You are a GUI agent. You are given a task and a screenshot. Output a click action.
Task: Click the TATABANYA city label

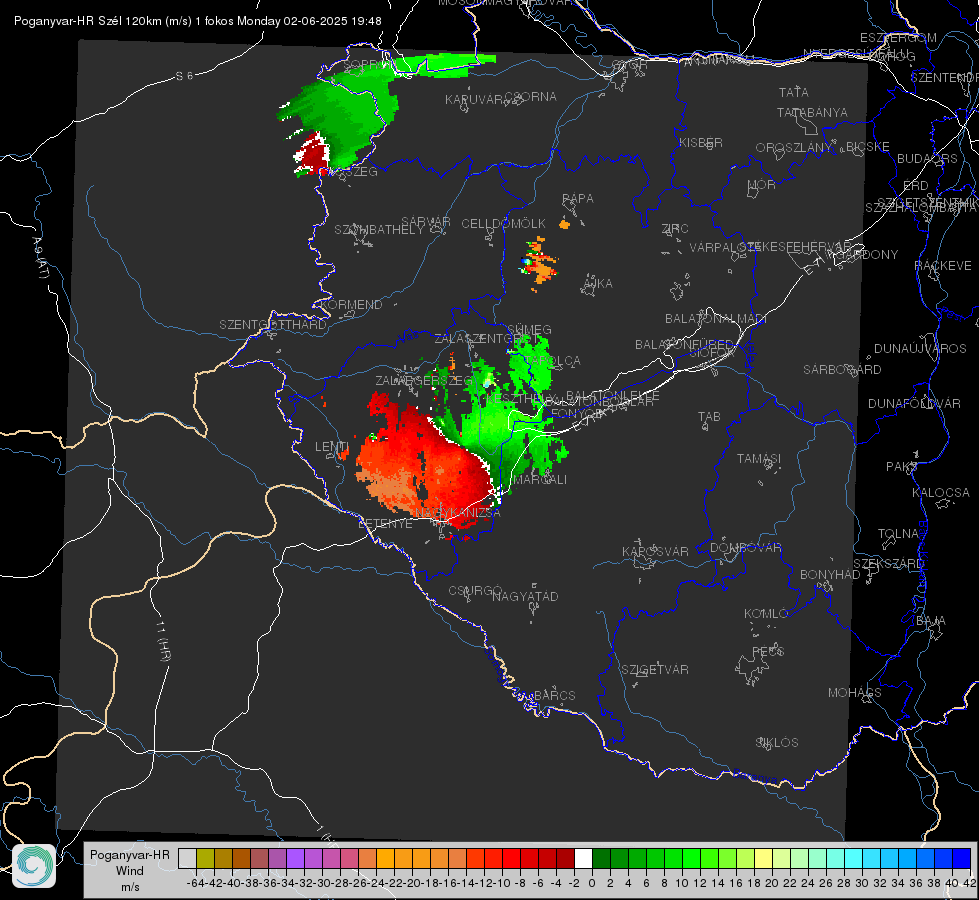click(812, 112)
